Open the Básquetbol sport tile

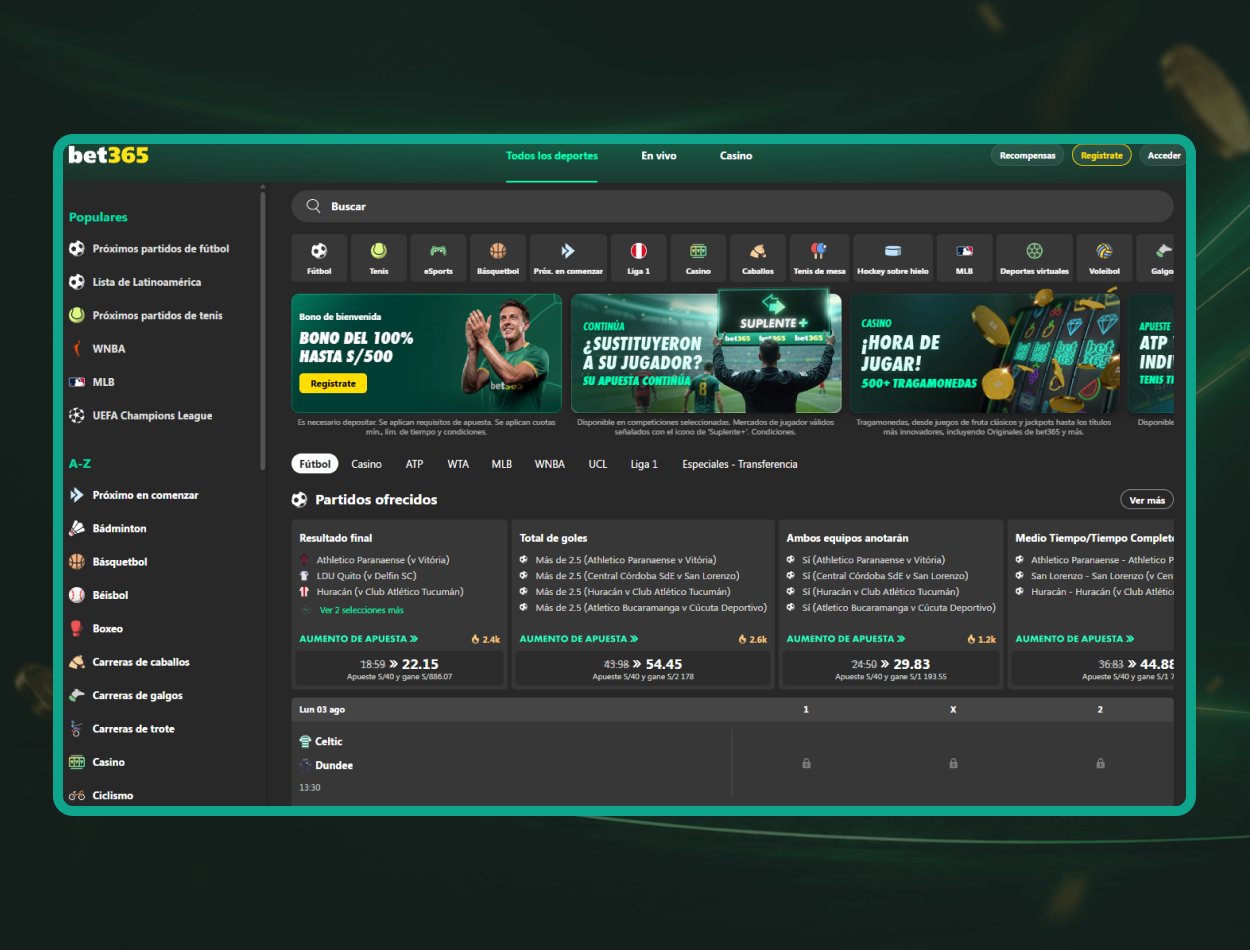[x=498, y=258]
